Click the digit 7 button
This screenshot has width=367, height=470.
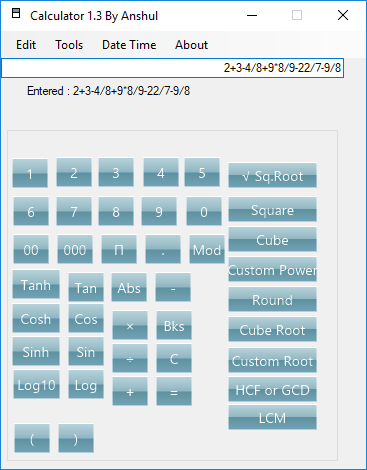coord(74,211)
